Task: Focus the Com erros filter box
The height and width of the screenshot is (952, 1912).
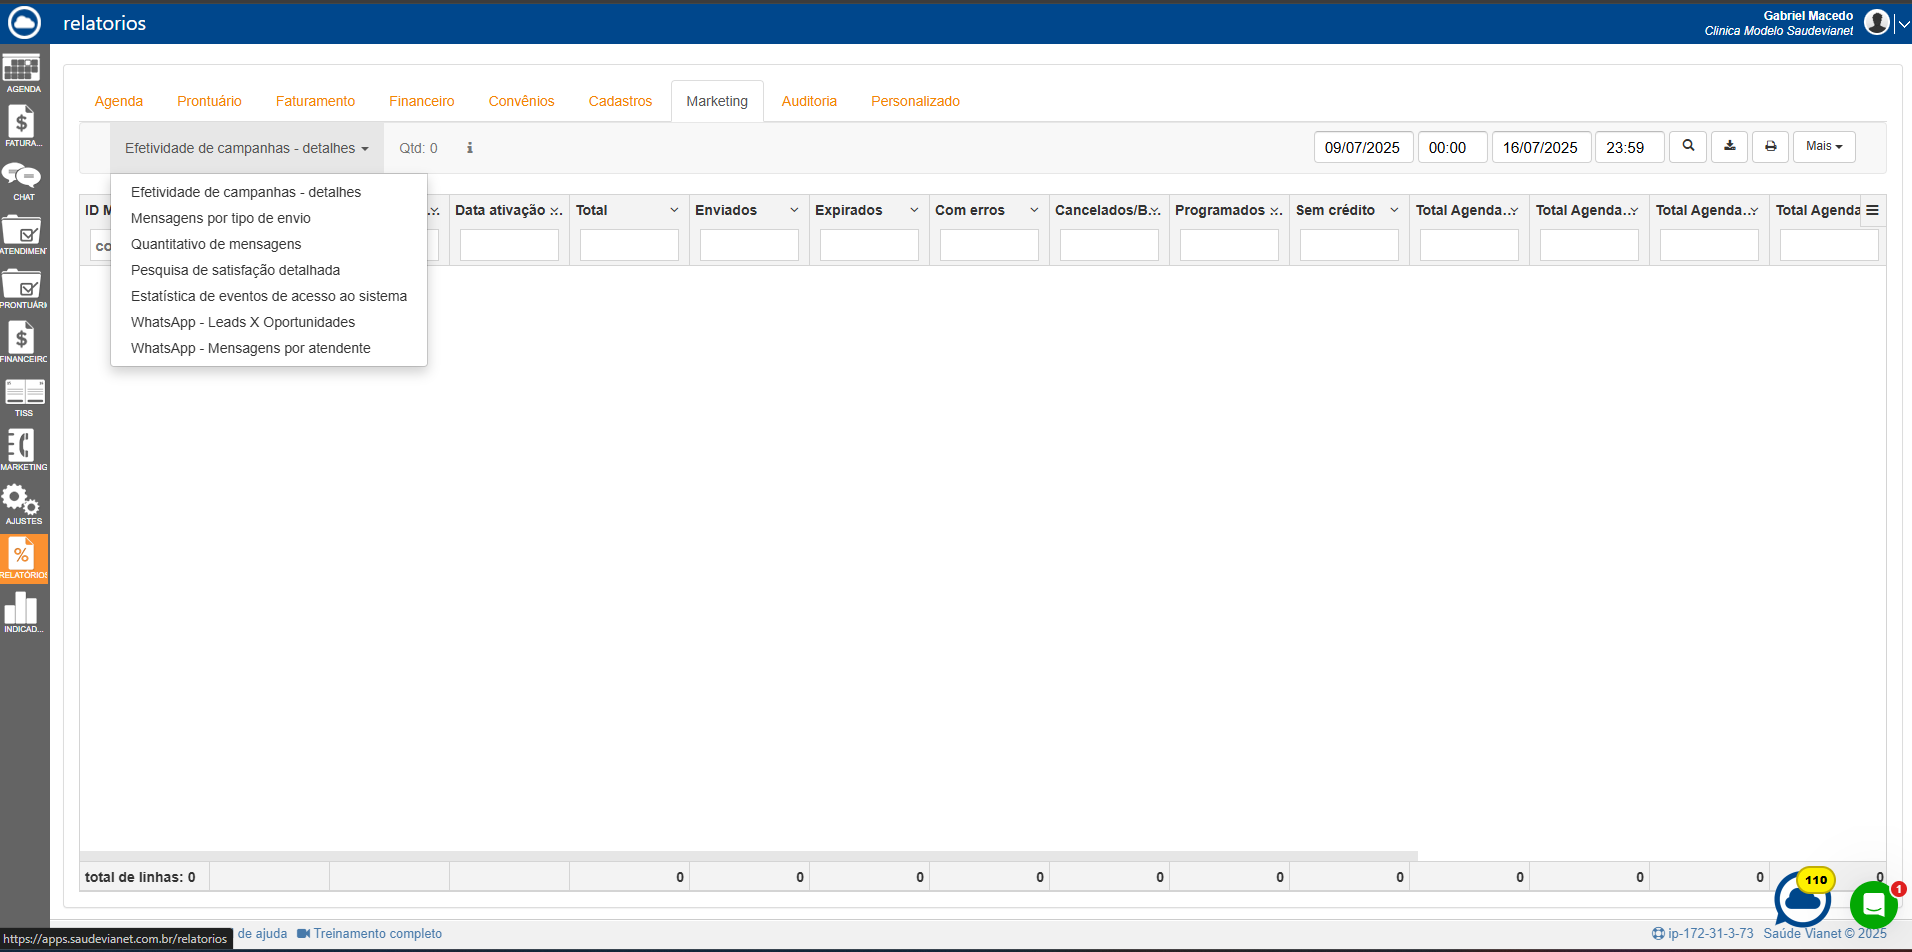Action: (x=989, y=245)
